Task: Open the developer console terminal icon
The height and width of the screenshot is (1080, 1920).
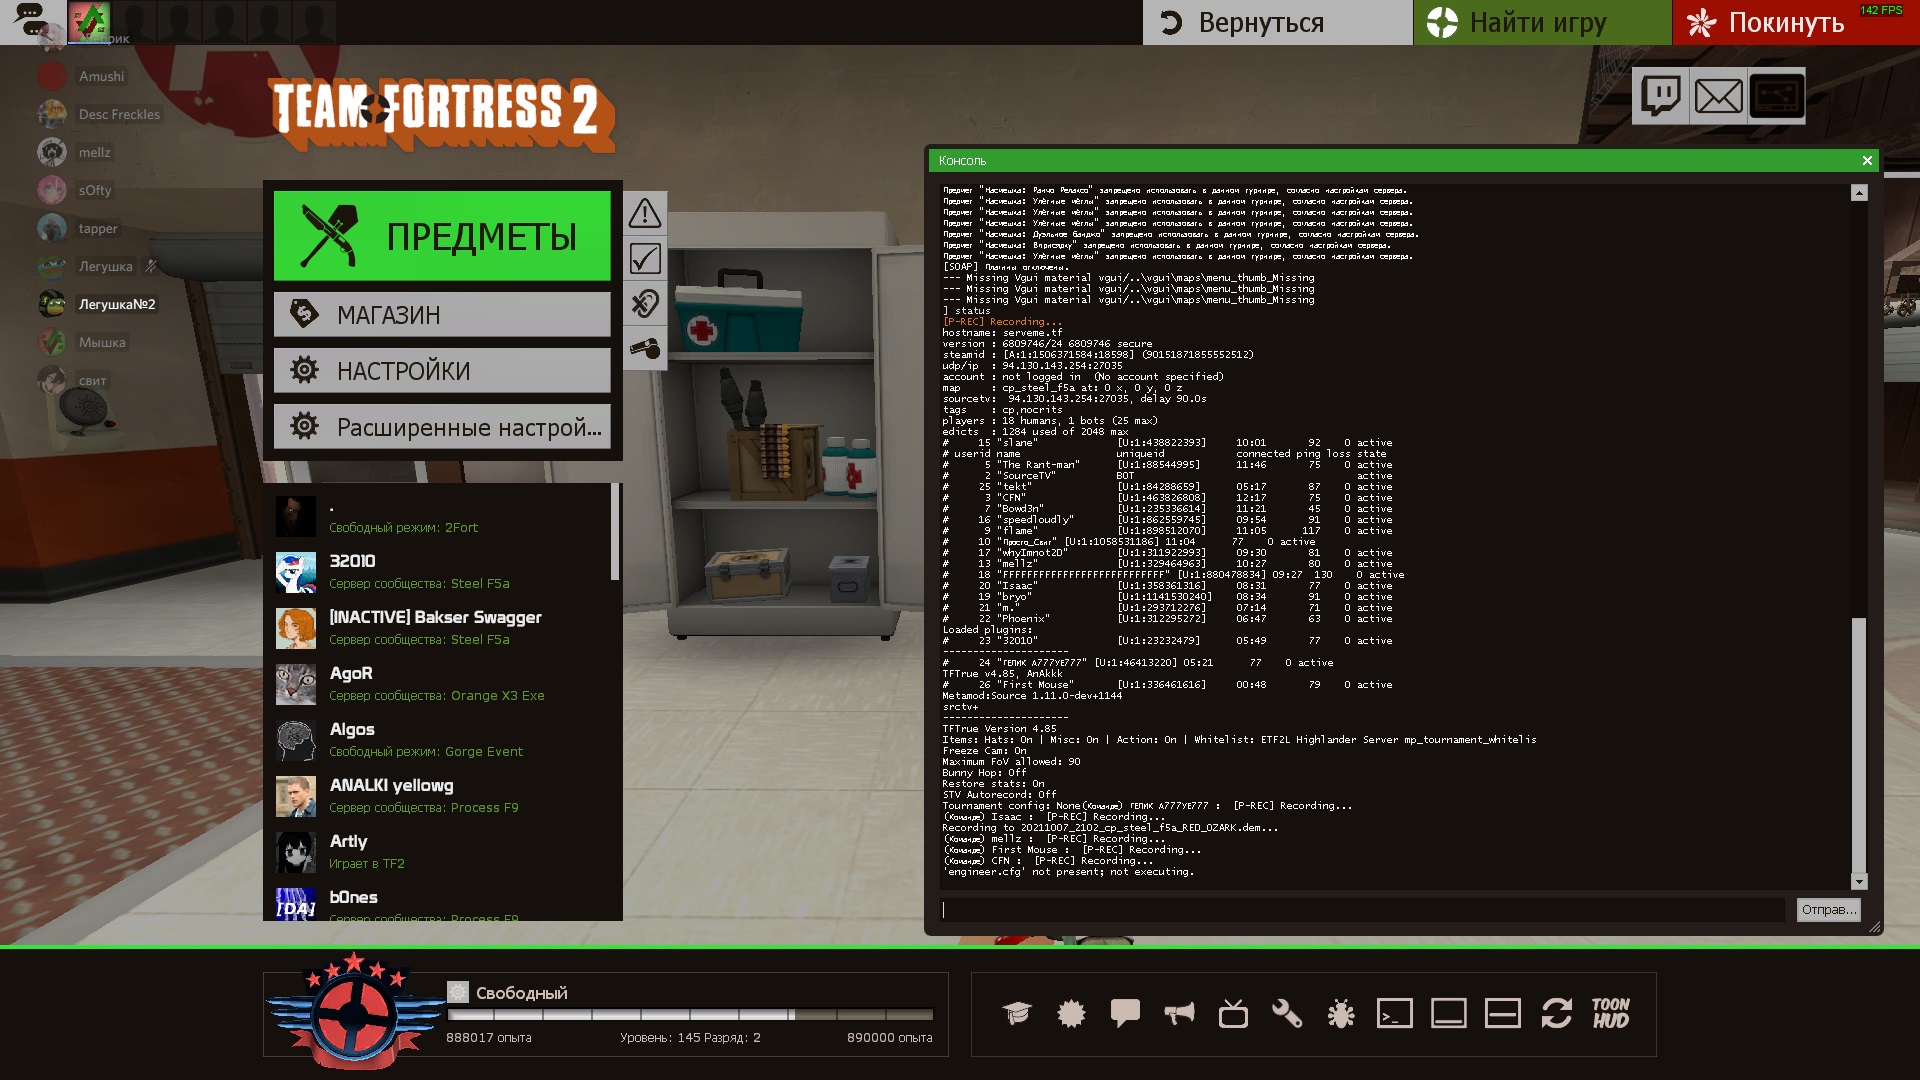Action: tap(1395, 1014)
